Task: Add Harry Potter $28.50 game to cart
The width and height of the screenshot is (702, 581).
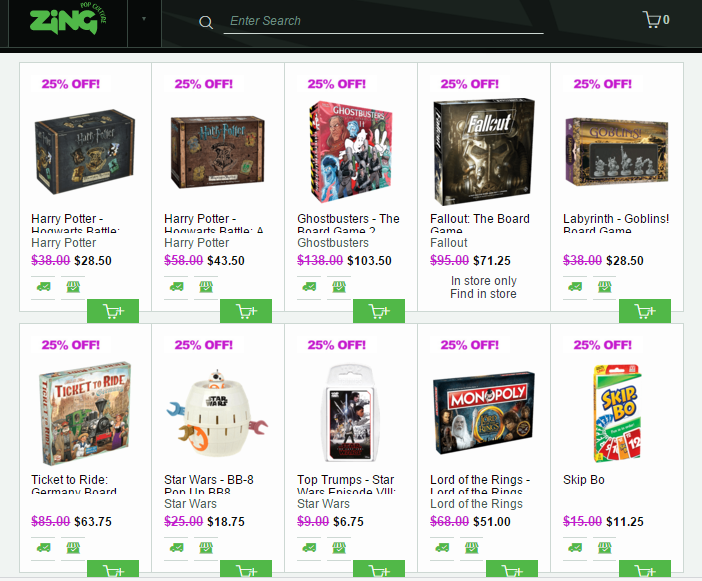Action: (113, 311)
